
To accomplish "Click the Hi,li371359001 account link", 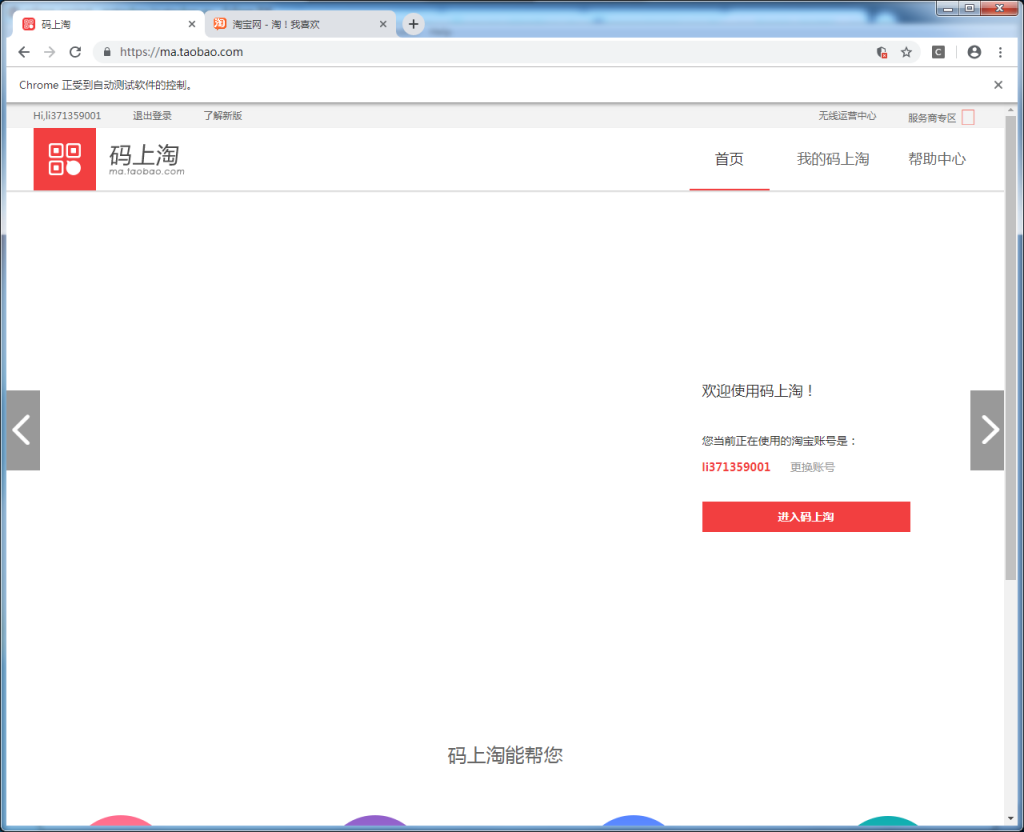I will tap(67, 116).
